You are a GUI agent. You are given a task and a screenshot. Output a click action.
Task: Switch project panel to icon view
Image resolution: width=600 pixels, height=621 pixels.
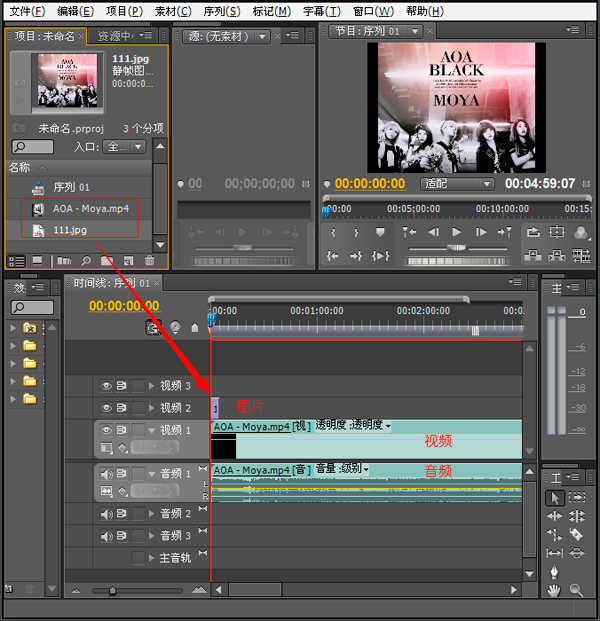[38, 261]
